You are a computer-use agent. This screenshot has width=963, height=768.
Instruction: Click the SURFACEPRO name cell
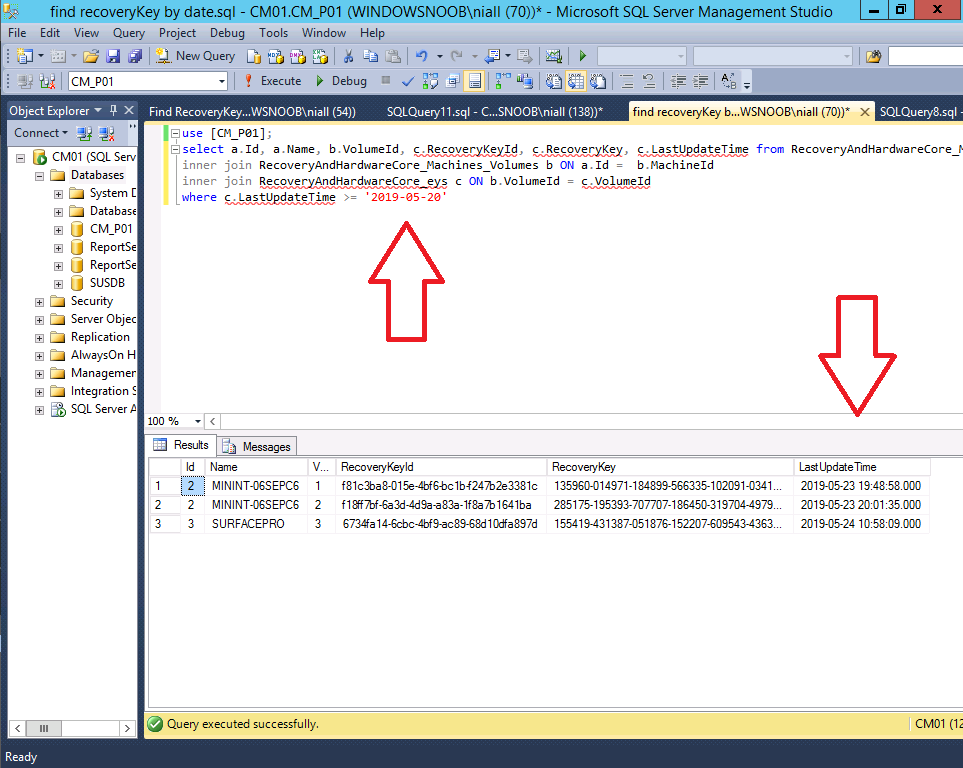coord(256,524)
